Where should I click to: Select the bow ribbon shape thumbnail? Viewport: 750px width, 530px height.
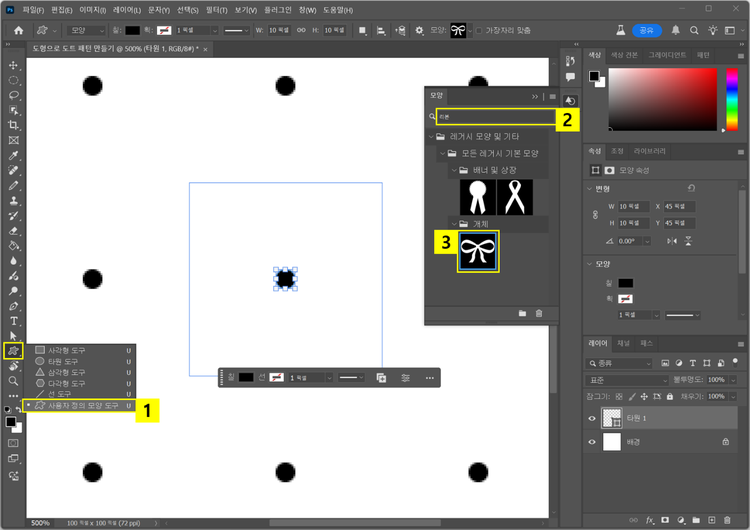(x=478, y=251)
